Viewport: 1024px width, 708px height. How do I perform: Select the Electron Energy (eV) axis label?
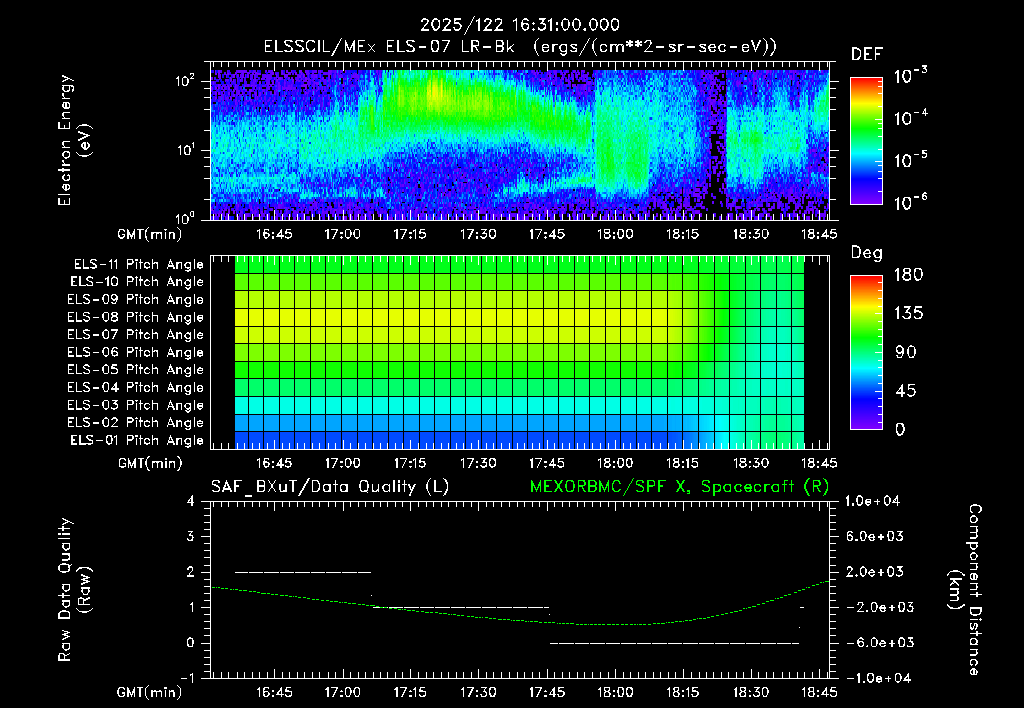(74, 140)
